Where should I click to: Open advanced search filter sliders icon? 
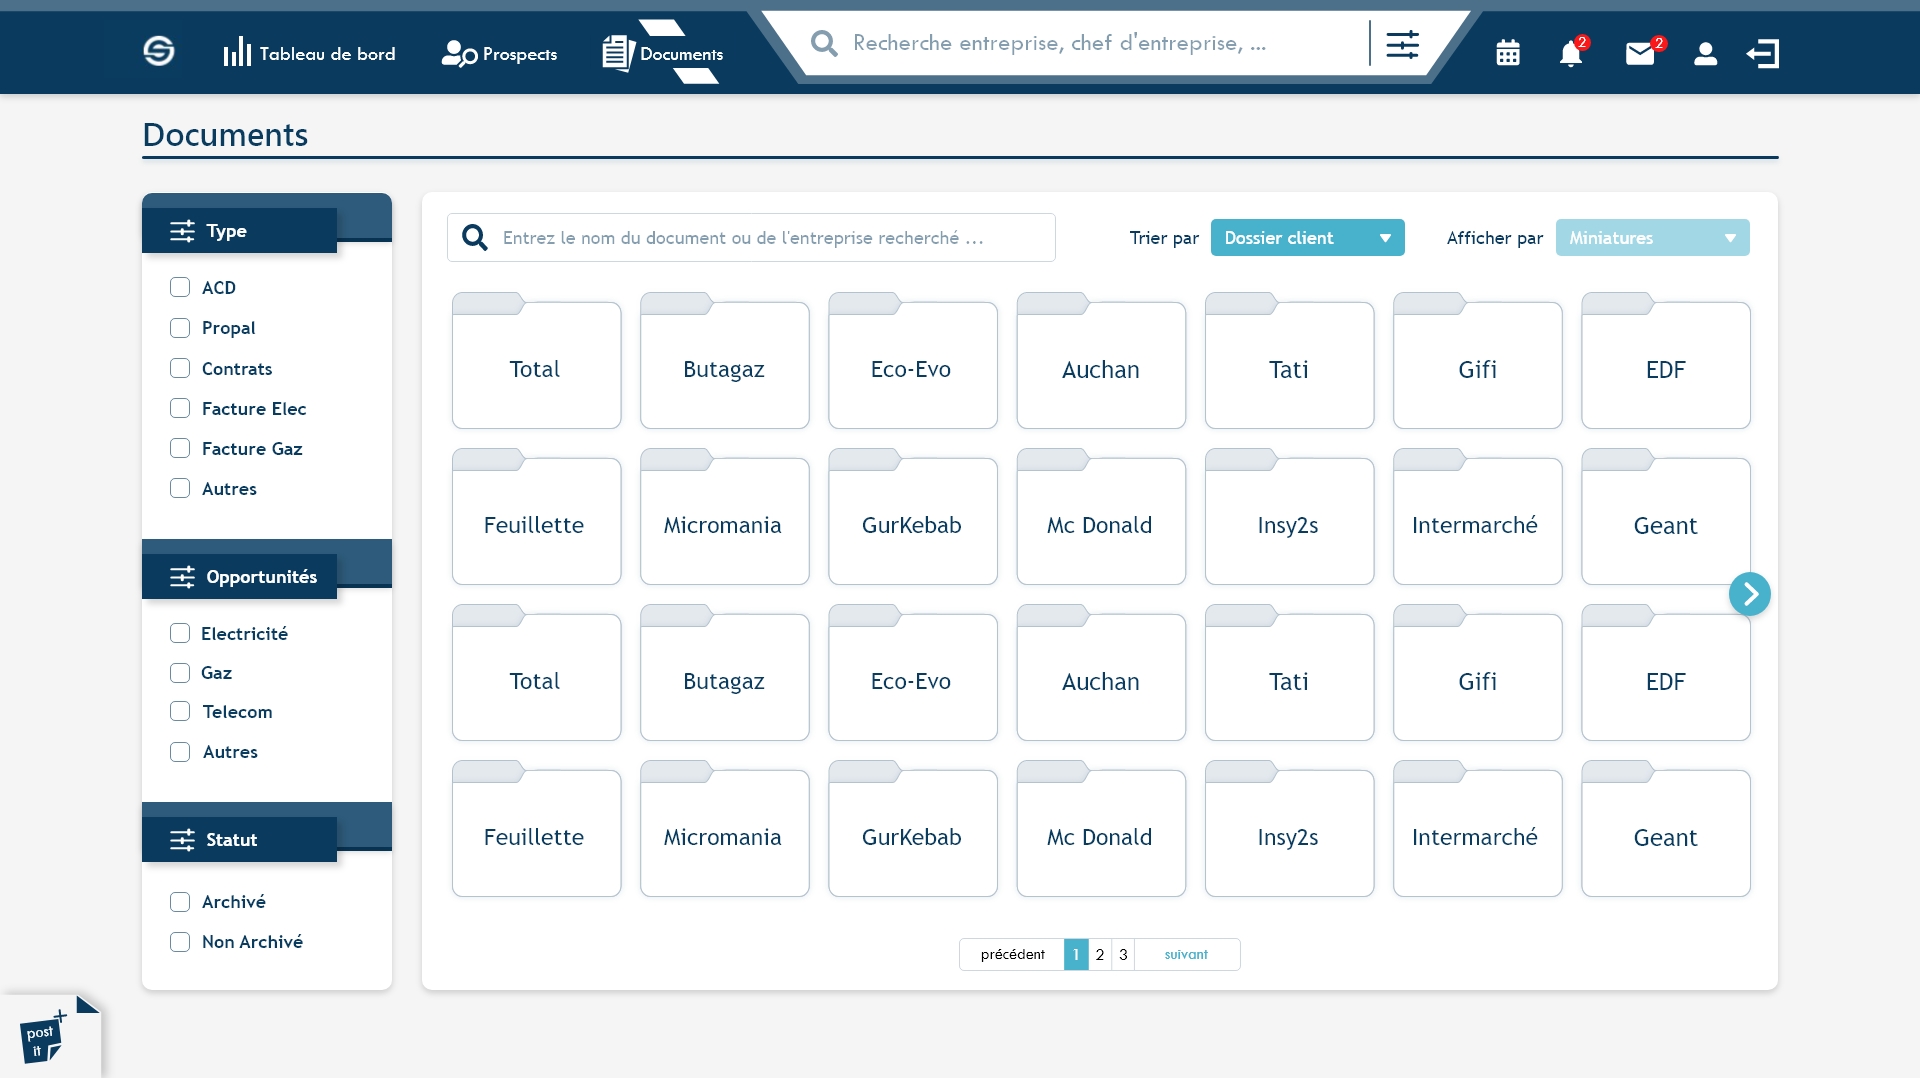point(1402,44)
